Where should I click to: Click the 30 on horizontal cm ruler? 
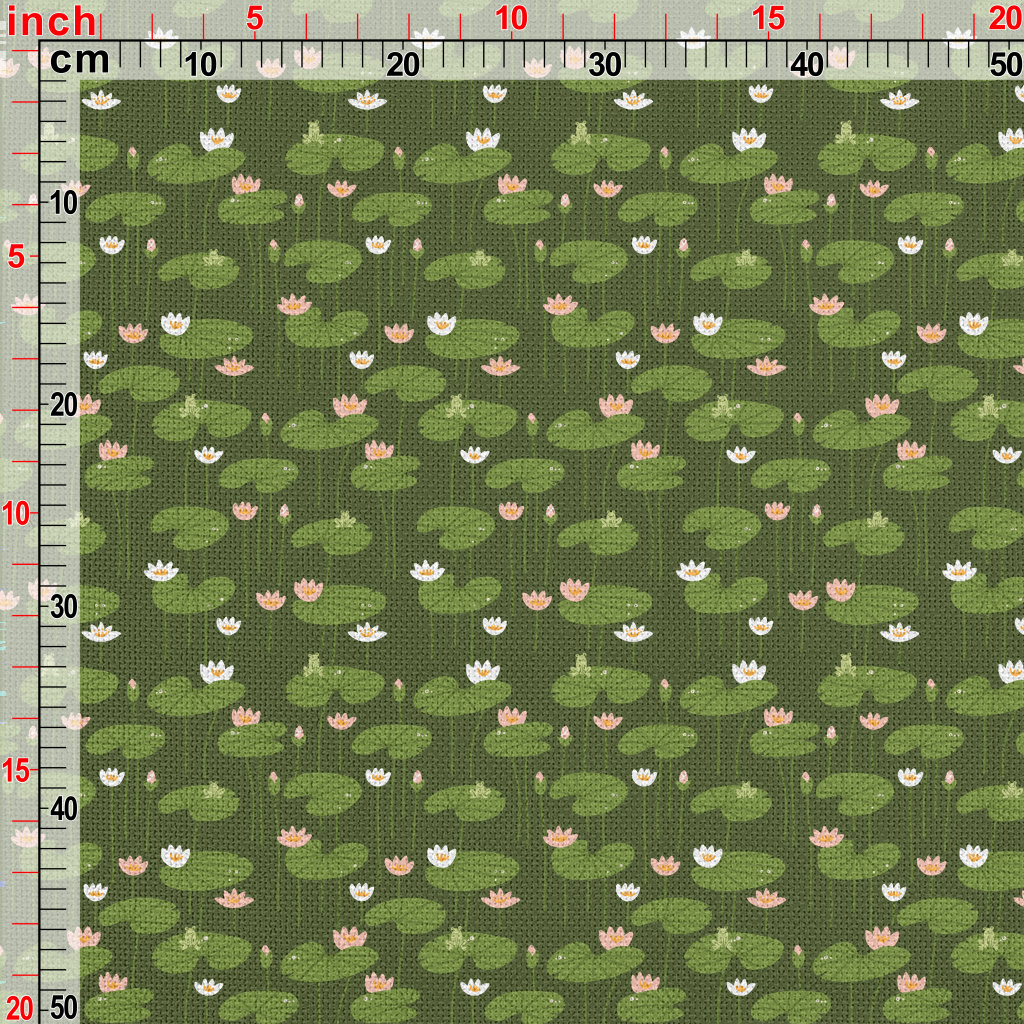coord(605,64)
